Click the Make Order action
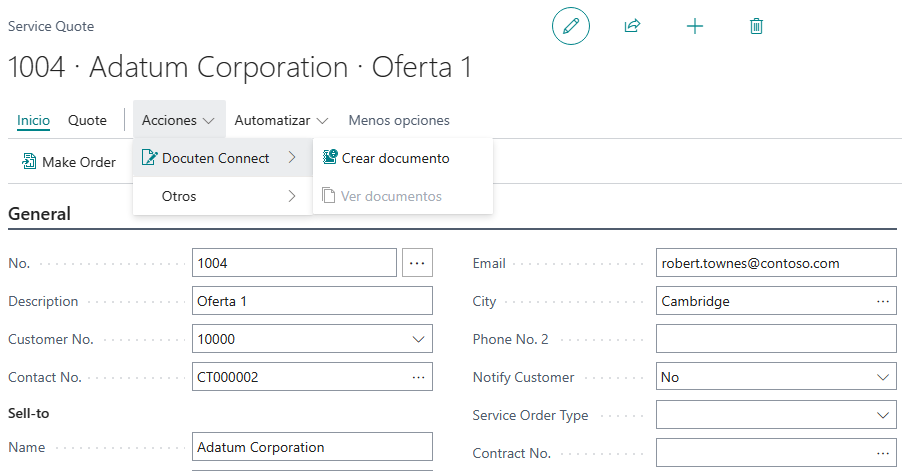Screen dimensions: 902x471 pyautogui.click(x=69, y=162)
